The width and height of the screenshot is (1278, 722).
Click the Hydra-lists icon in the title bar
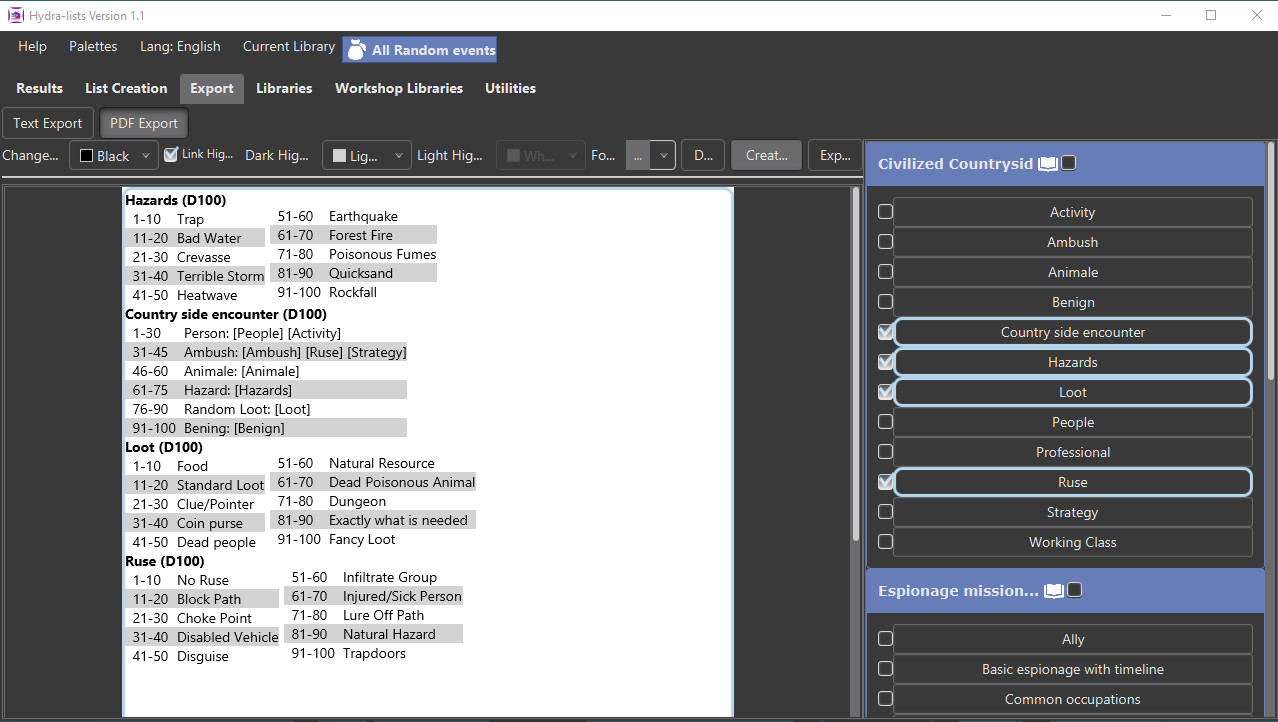pos(14,15)
